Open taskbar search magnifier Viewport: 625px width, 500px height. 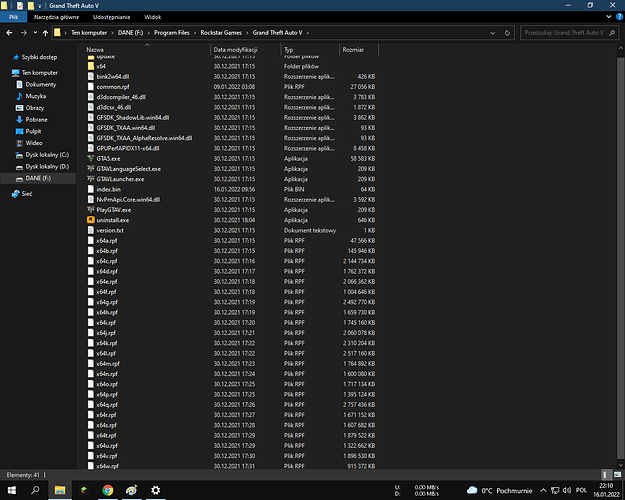click(x=35, y=490)
